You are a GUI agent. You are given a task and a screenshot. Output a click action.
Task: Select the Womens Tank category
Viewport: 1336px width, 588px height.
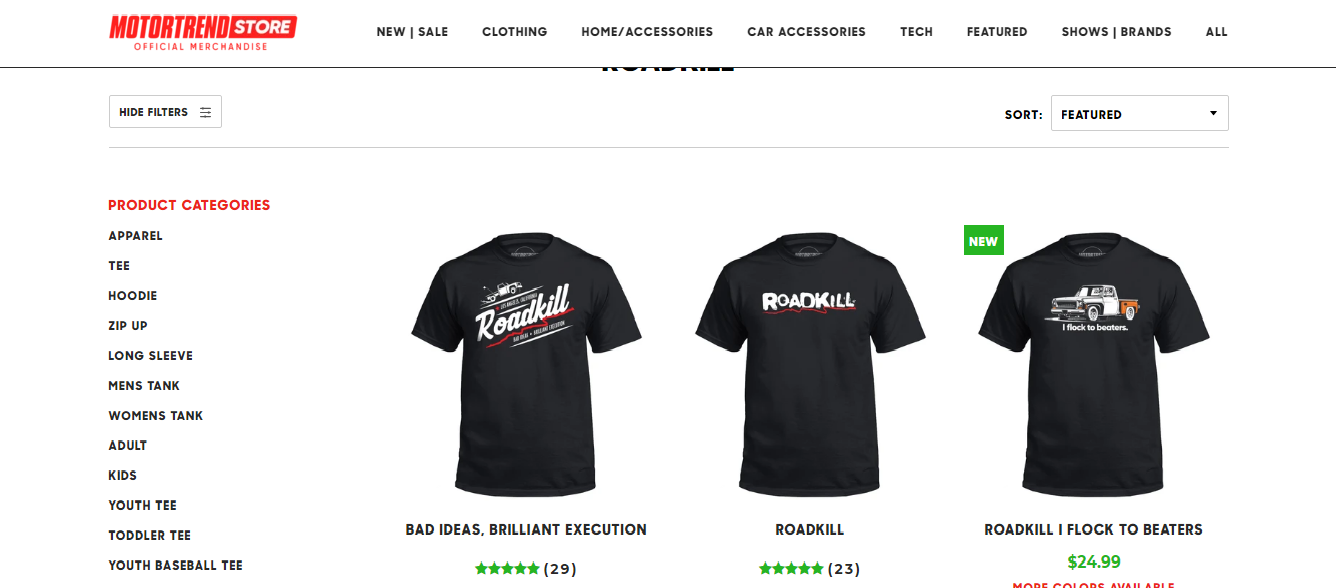pos(155,416)
